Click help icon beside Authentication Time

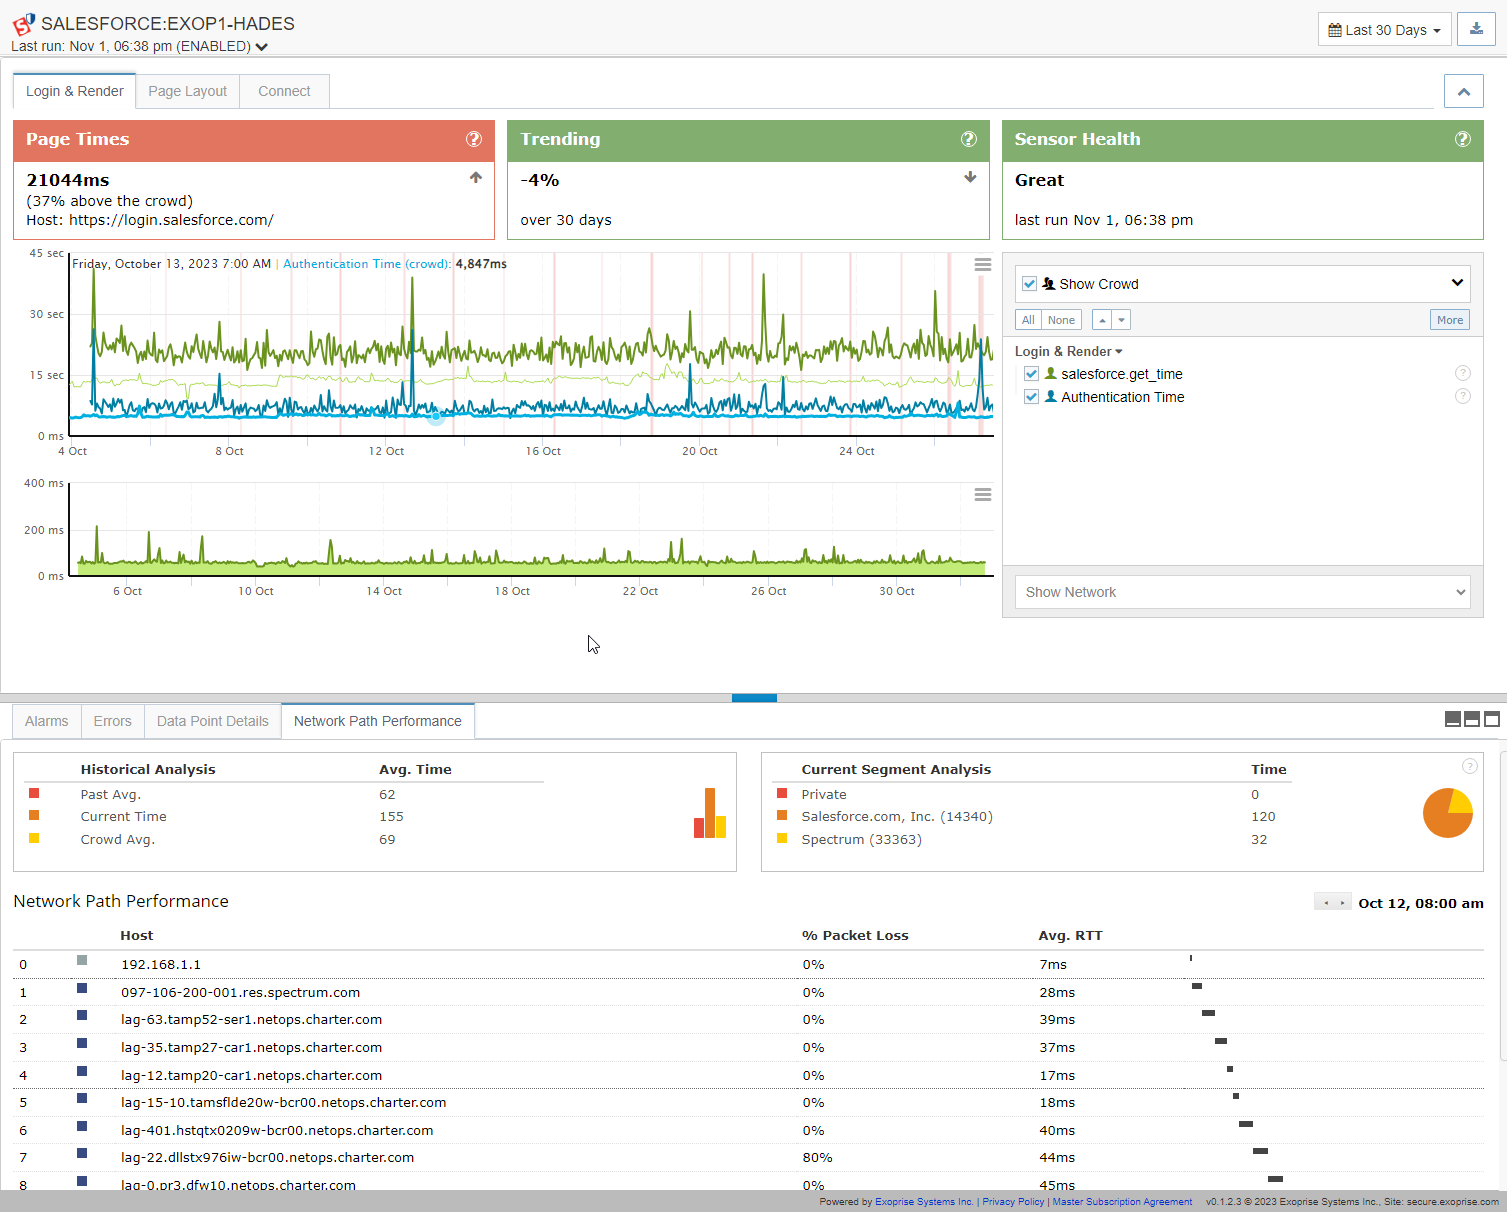coord(1462,396)
